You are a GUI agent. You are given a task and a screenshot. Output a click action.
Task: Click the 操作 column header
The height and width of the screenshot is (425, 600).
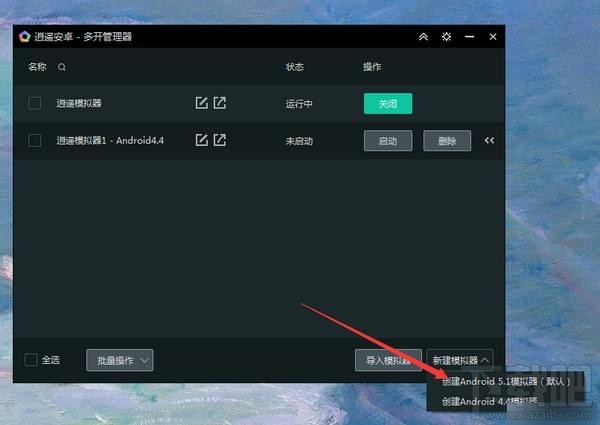372,67
